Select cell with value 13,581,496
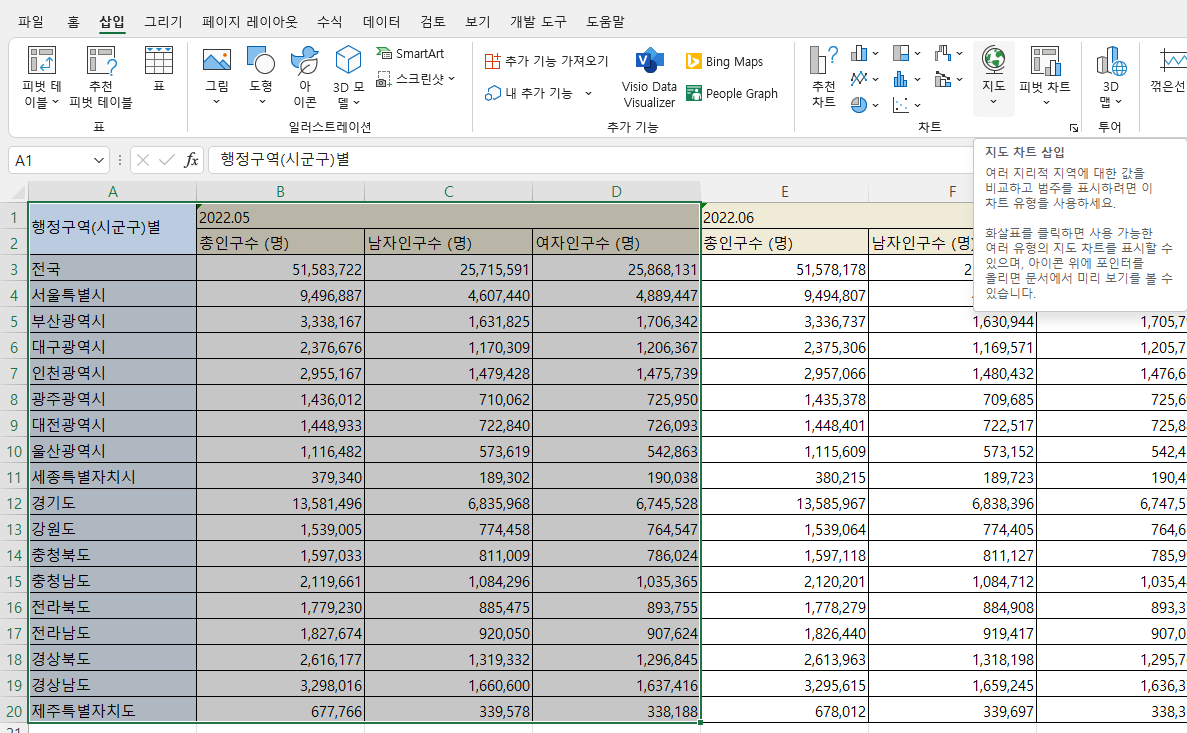The width and height of the screenshot is (1187, 733). (x=280, y=503)
